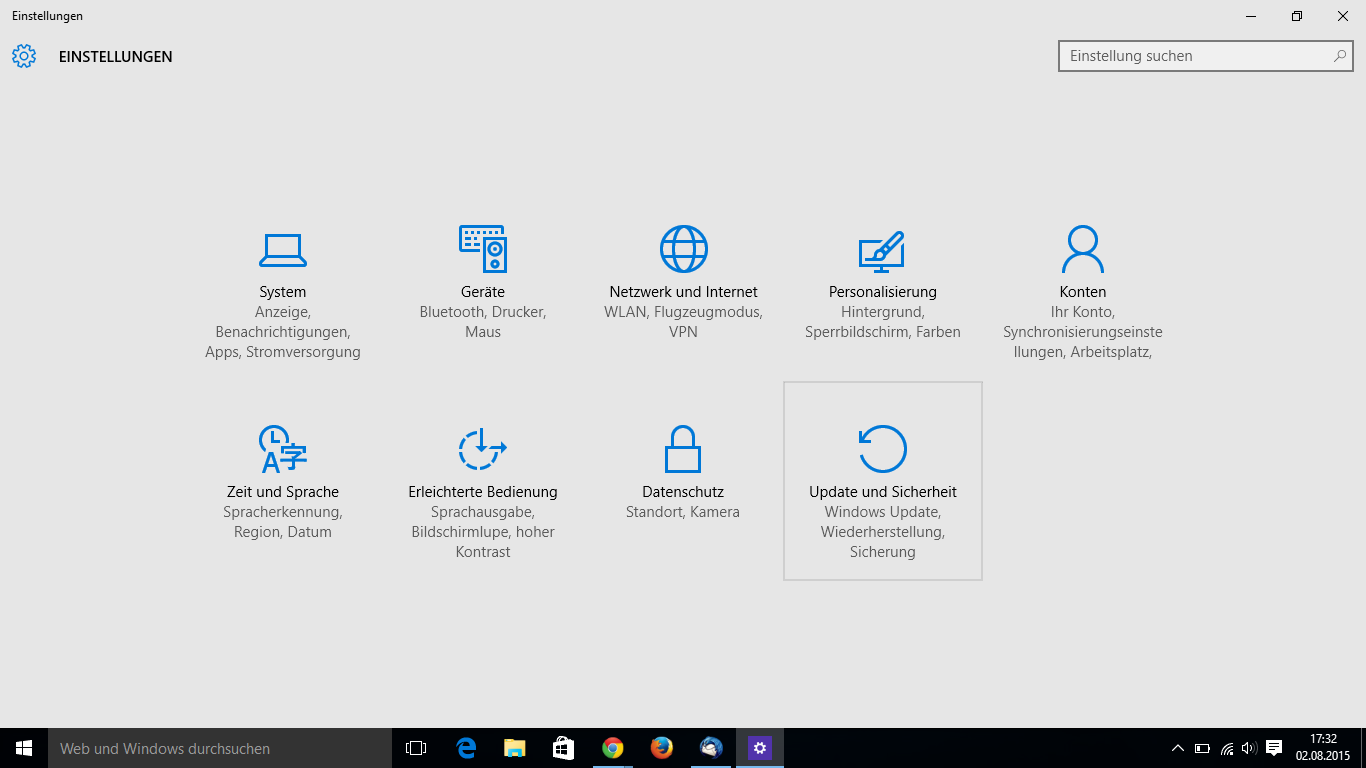Open Zeit und Sprache icon
The image size is (1366, 768).
click(x=283, y=449)
